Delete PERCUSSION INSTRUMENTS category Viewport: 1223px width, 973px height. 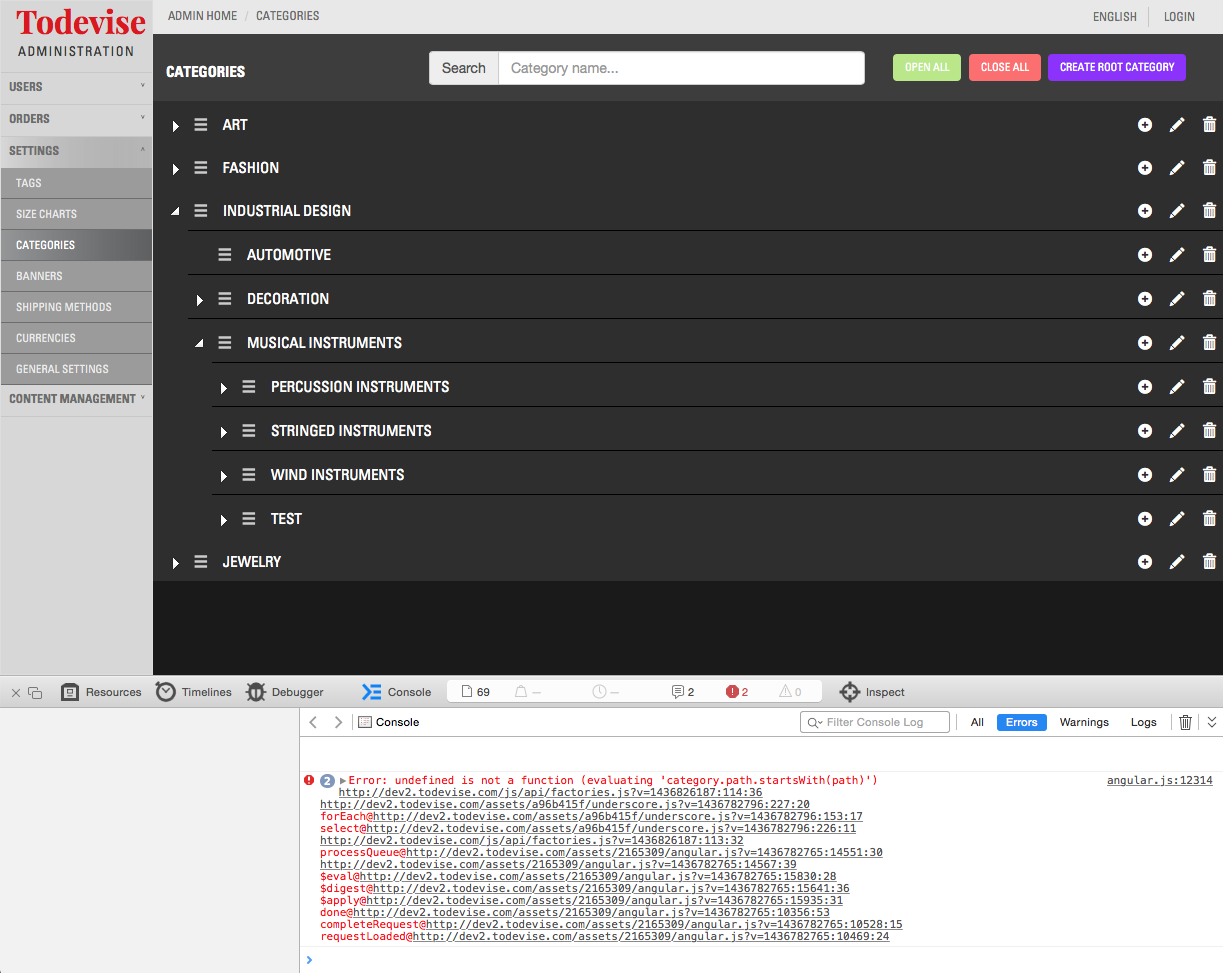1209,387
